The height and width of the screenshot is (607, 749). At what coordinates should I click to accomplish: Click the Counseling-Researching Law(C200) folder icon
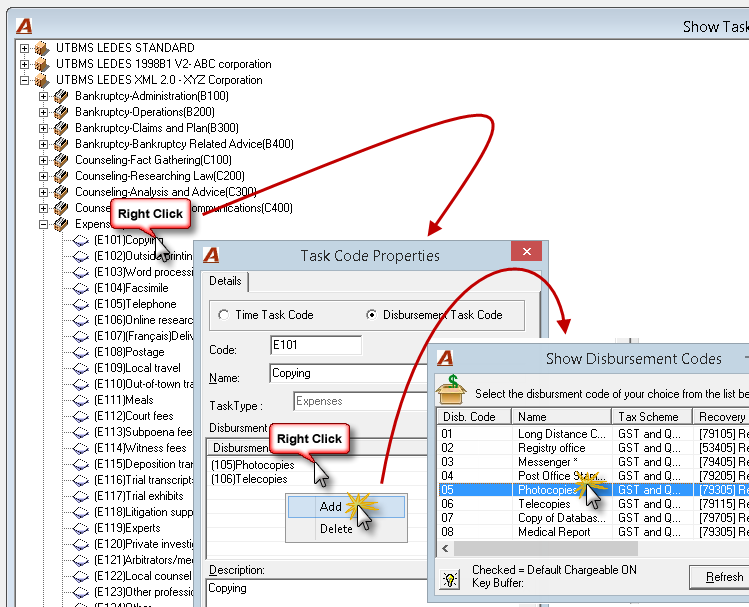click(x=61, y=176)
